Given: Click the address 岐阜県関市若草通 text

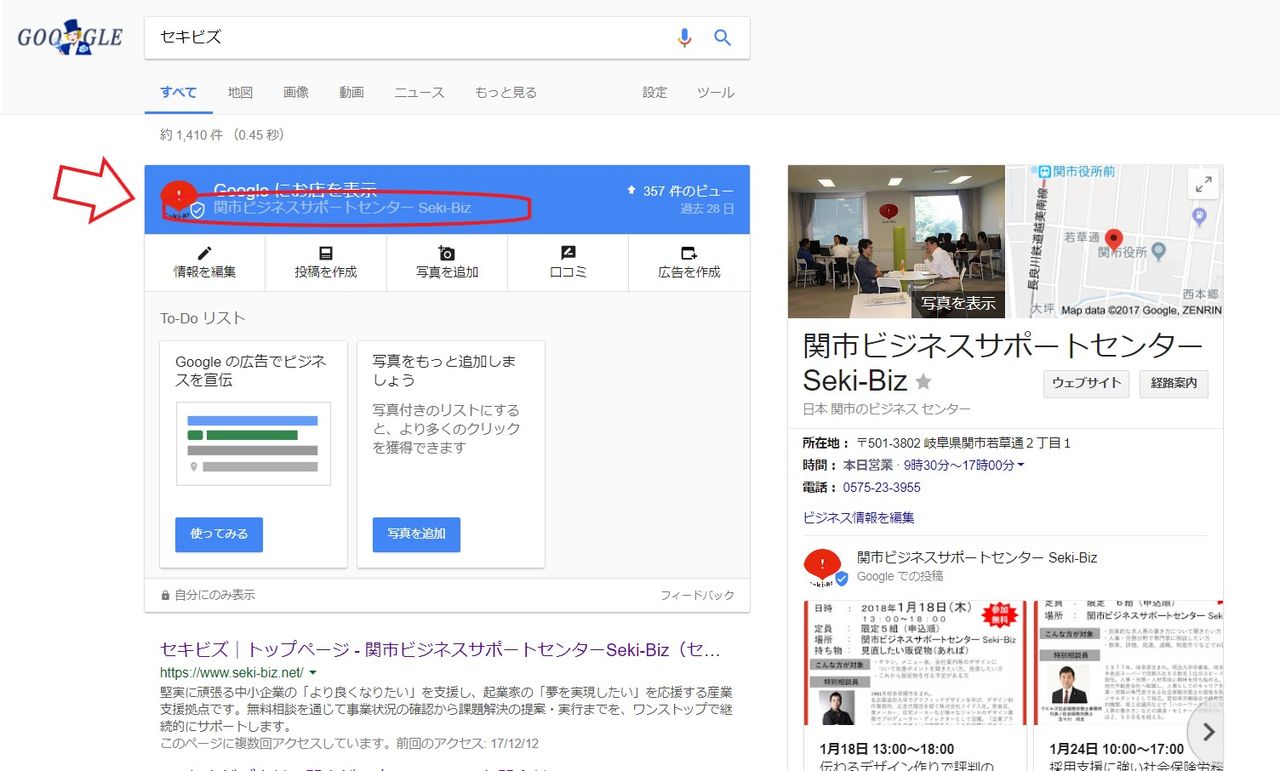Looking at the screenshot, I should click(964, 443).
